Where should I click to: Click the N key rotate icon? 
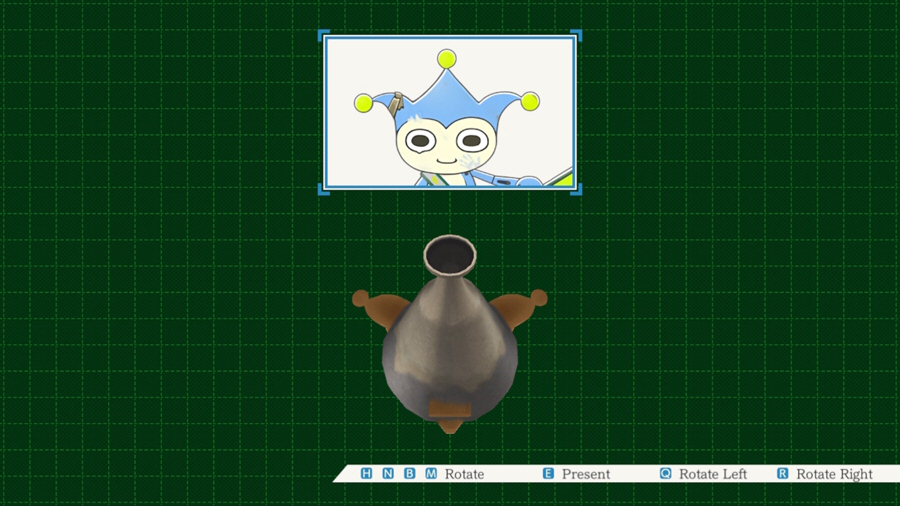click(x=388, y=473)
